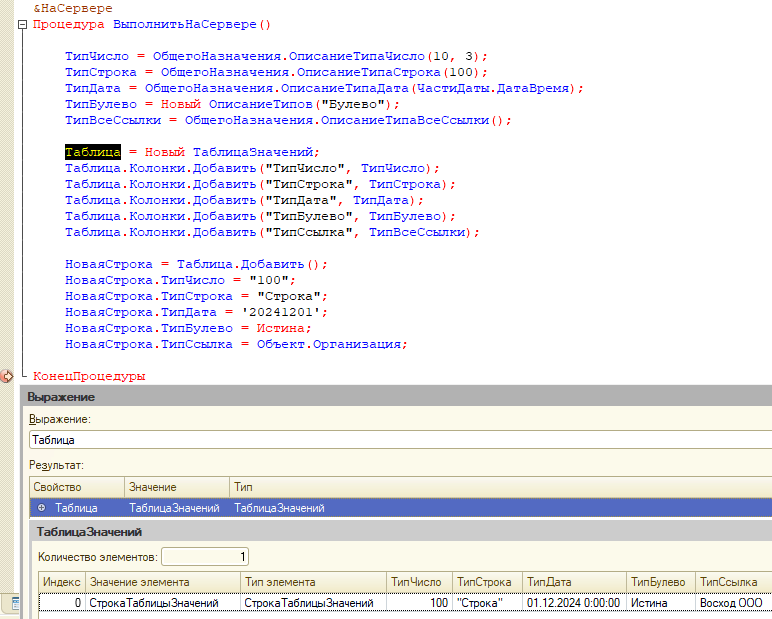Select the ТаблицаЗначений value cell in results row

click(x=174, y=508)
